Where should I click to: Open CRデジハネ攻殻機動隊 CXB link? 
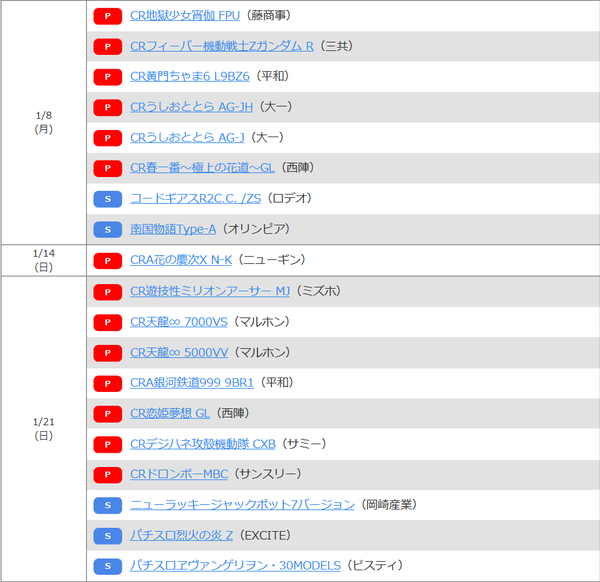pos(203,444)
